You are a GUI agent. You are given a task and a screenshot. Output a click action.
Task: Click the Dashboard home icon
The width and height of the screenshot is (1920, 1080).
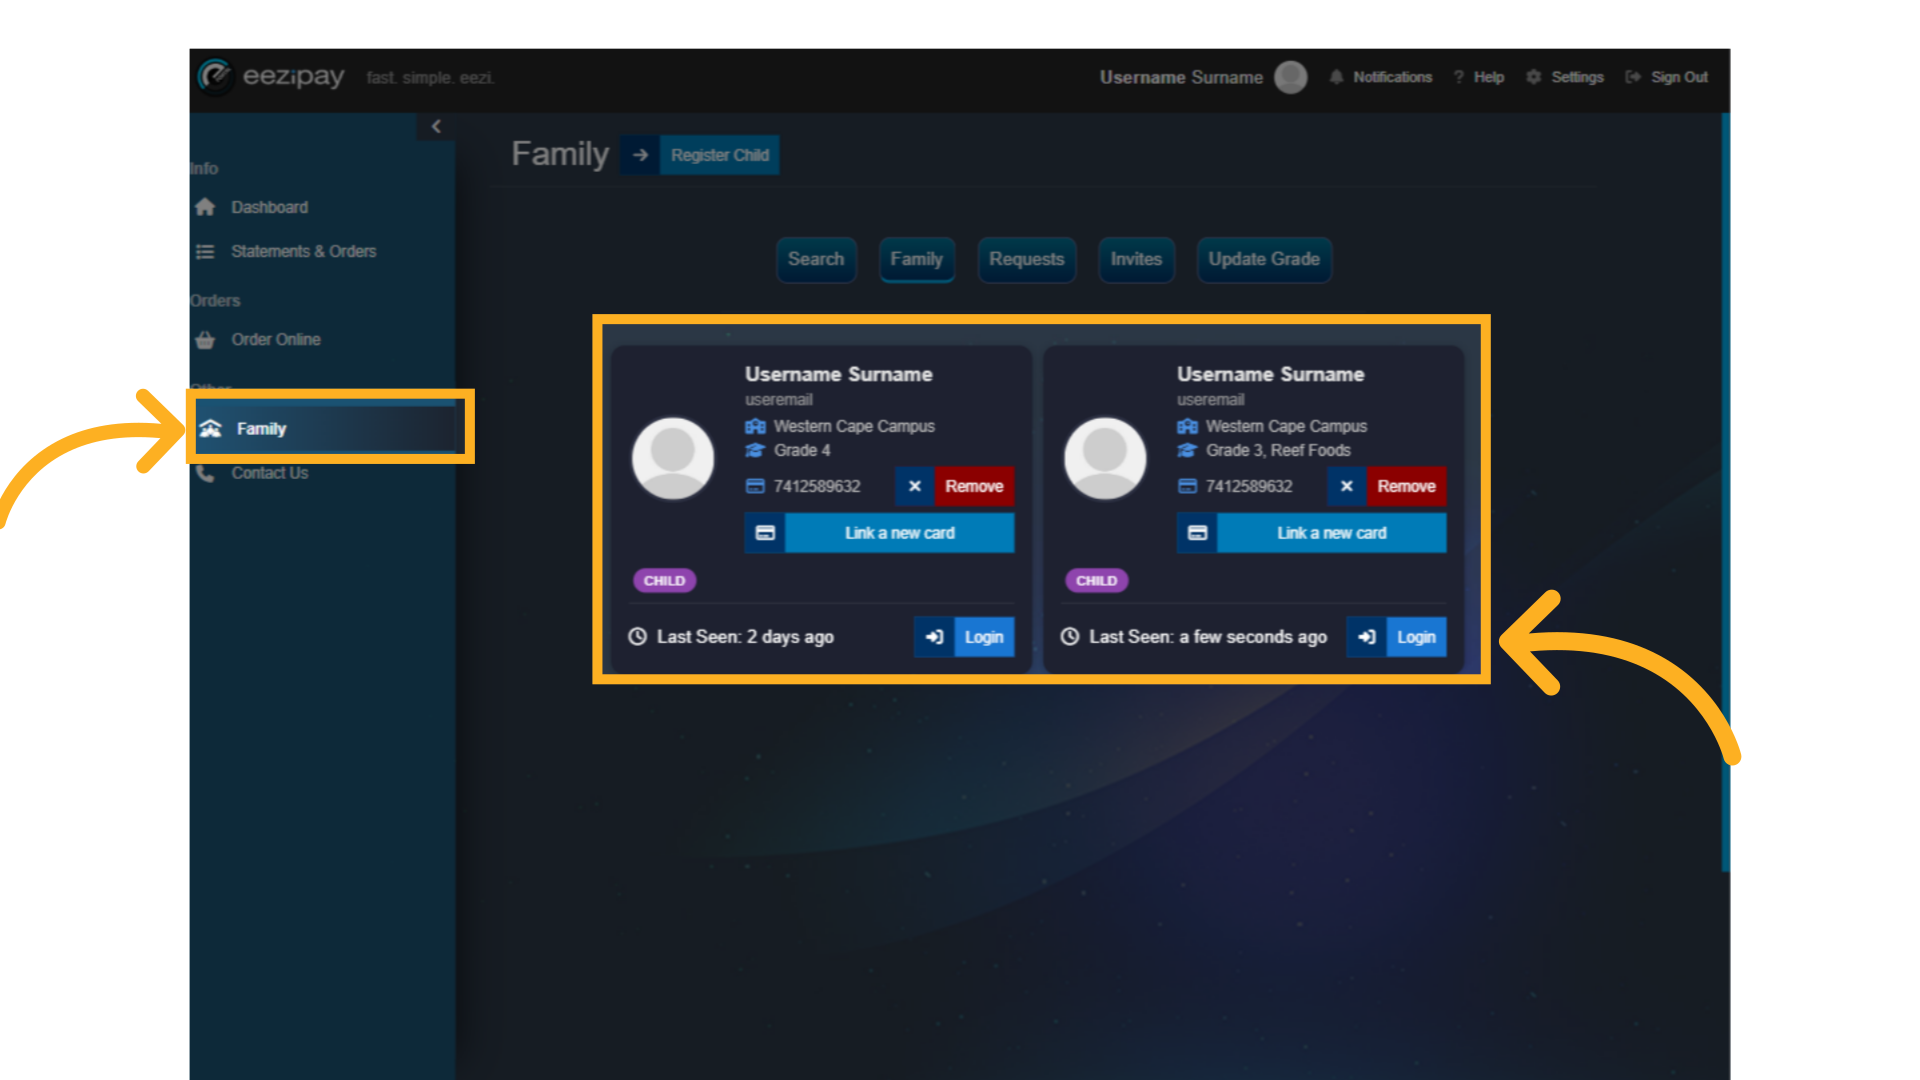click(x=205, y=207)
